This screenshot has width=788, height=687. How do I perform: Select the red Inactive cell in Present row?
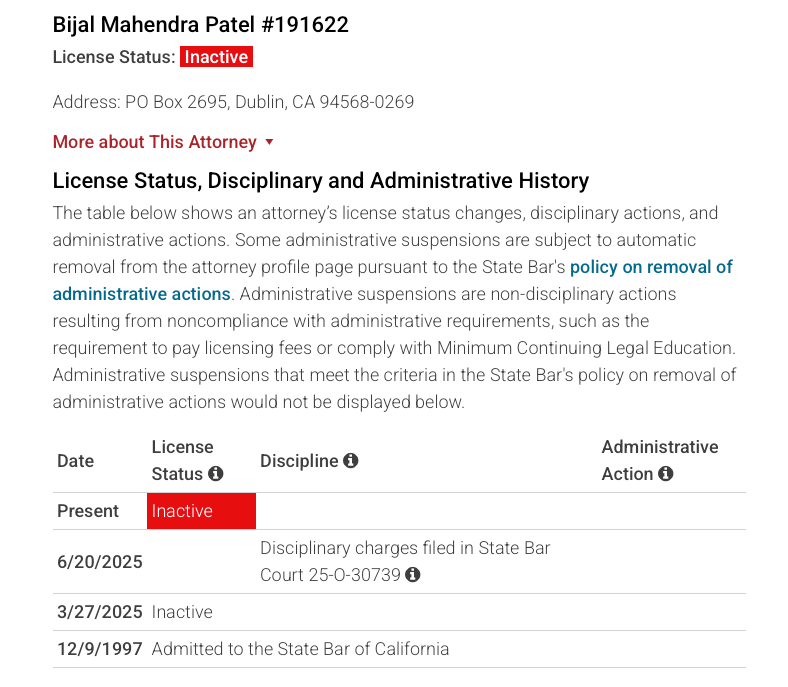pos(201,511)
